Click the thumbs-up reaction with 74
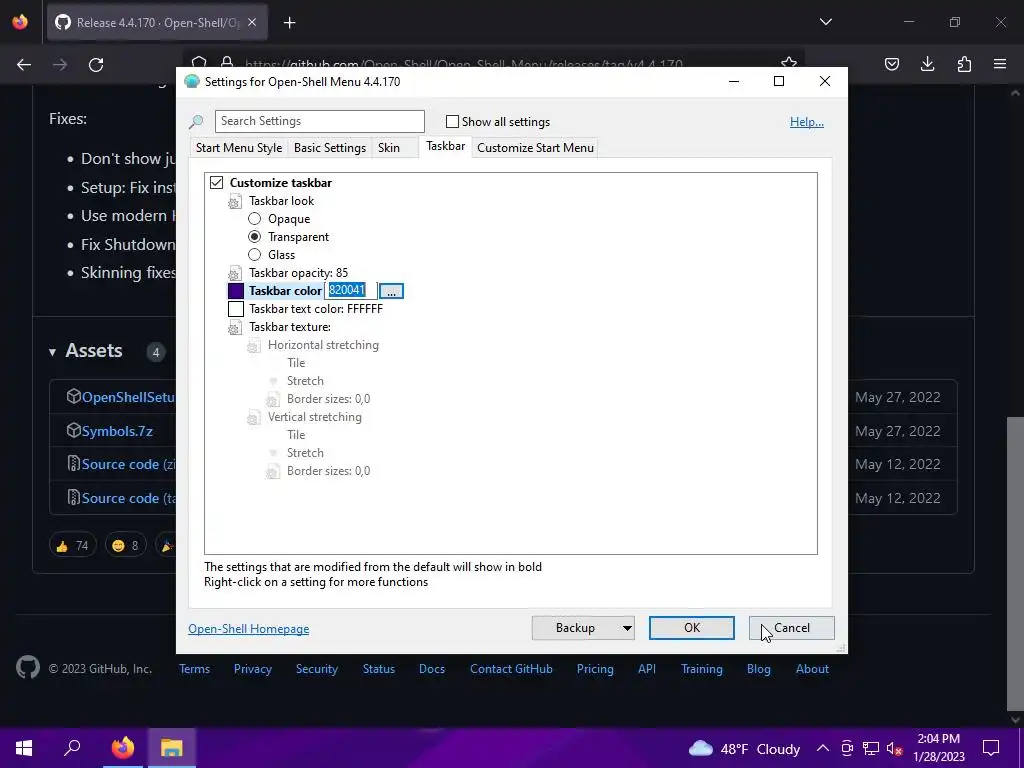Screen dimensions: 1024x768 72,545
